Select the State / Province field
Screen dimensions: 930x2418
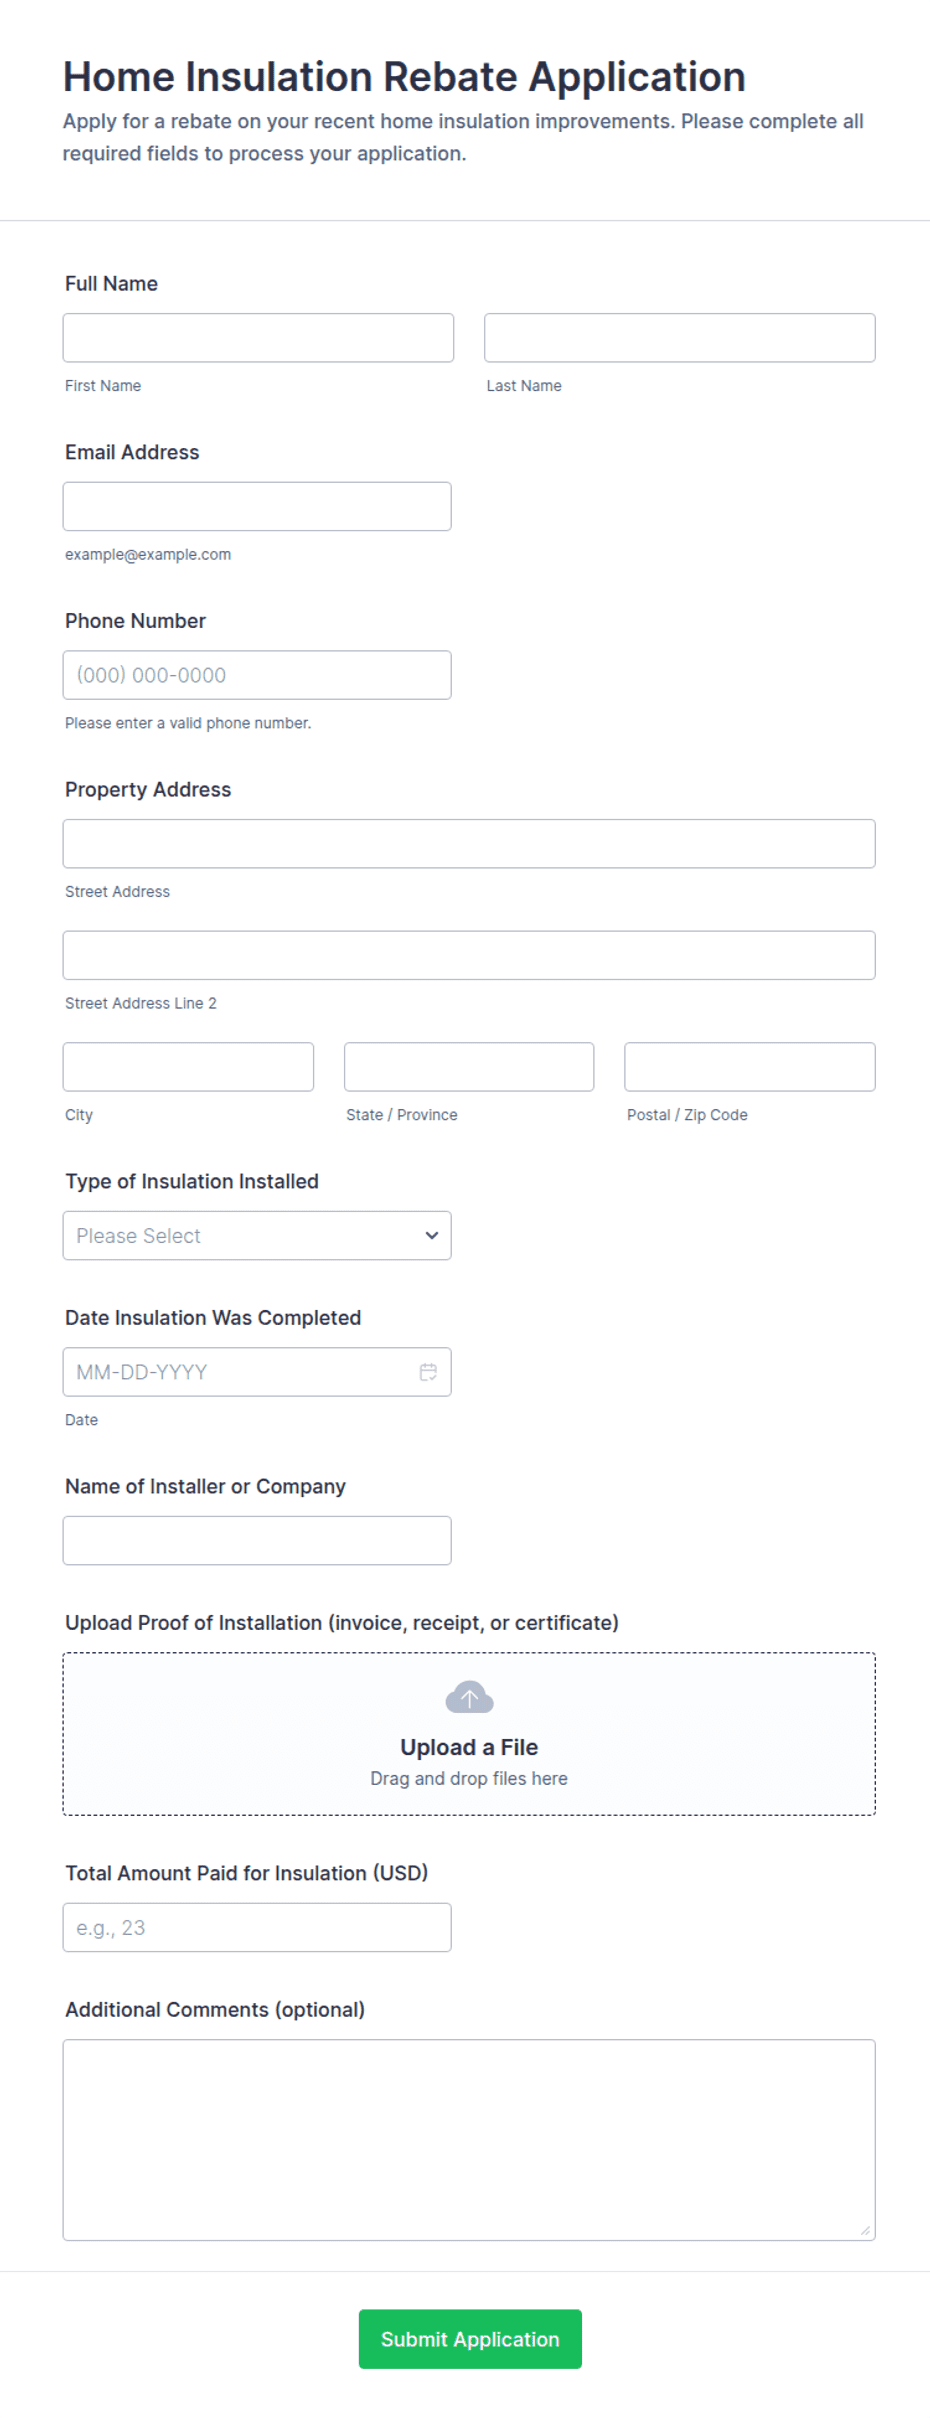469,1067
